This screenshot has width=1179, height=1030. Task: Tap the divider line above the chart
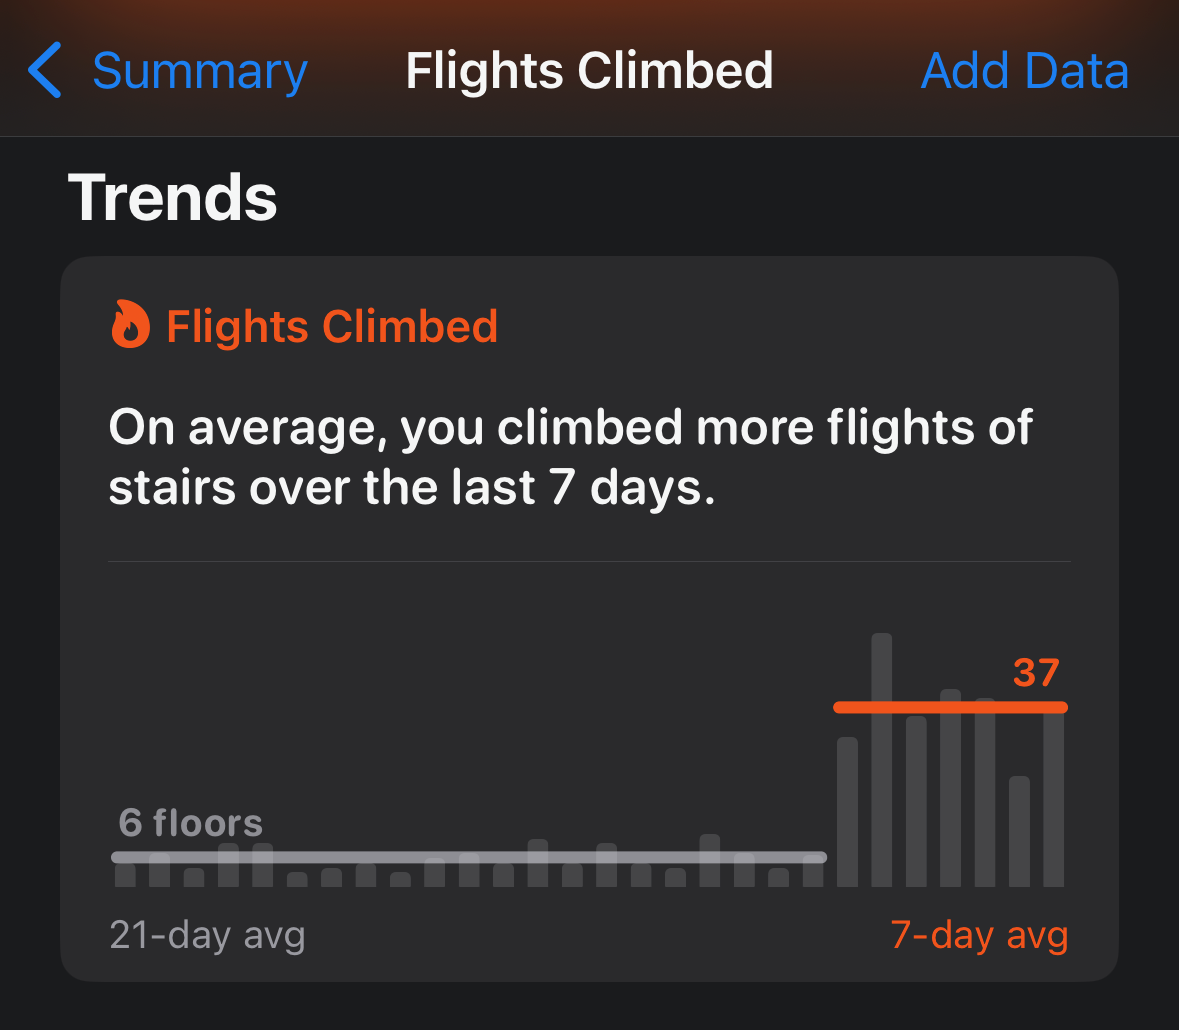point(589,562)
